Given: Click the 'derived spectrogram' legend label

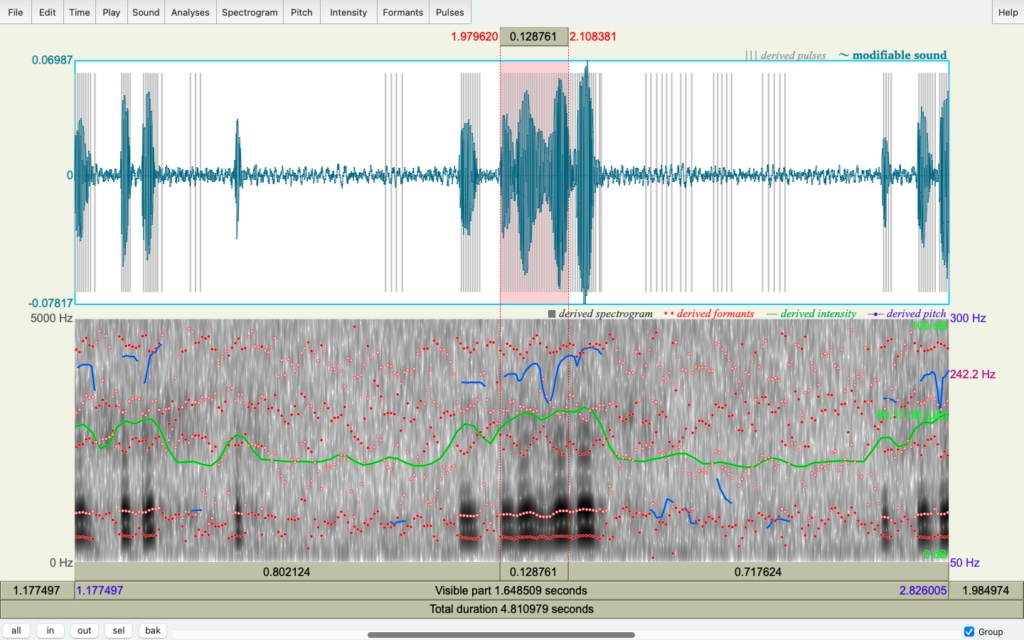Looking at the screenshot, I should pos(605,314).
